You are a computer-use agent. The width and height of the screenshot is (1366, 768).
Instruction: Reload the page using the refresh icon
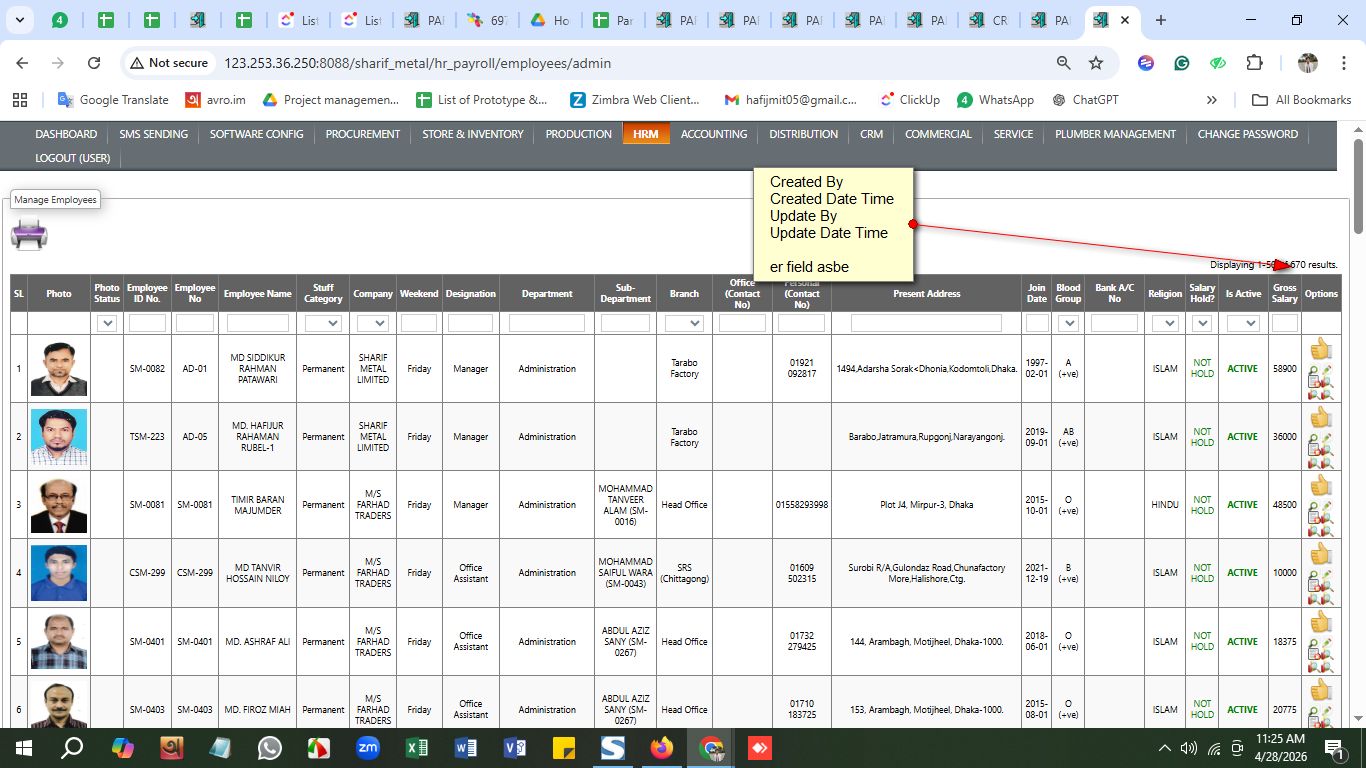[94, 63]
